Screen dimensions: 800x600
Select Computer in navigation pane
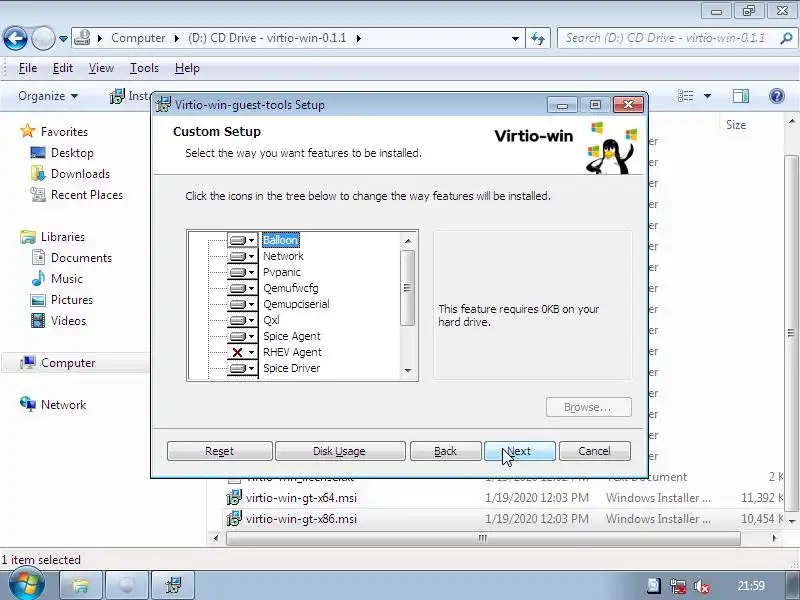68,363
